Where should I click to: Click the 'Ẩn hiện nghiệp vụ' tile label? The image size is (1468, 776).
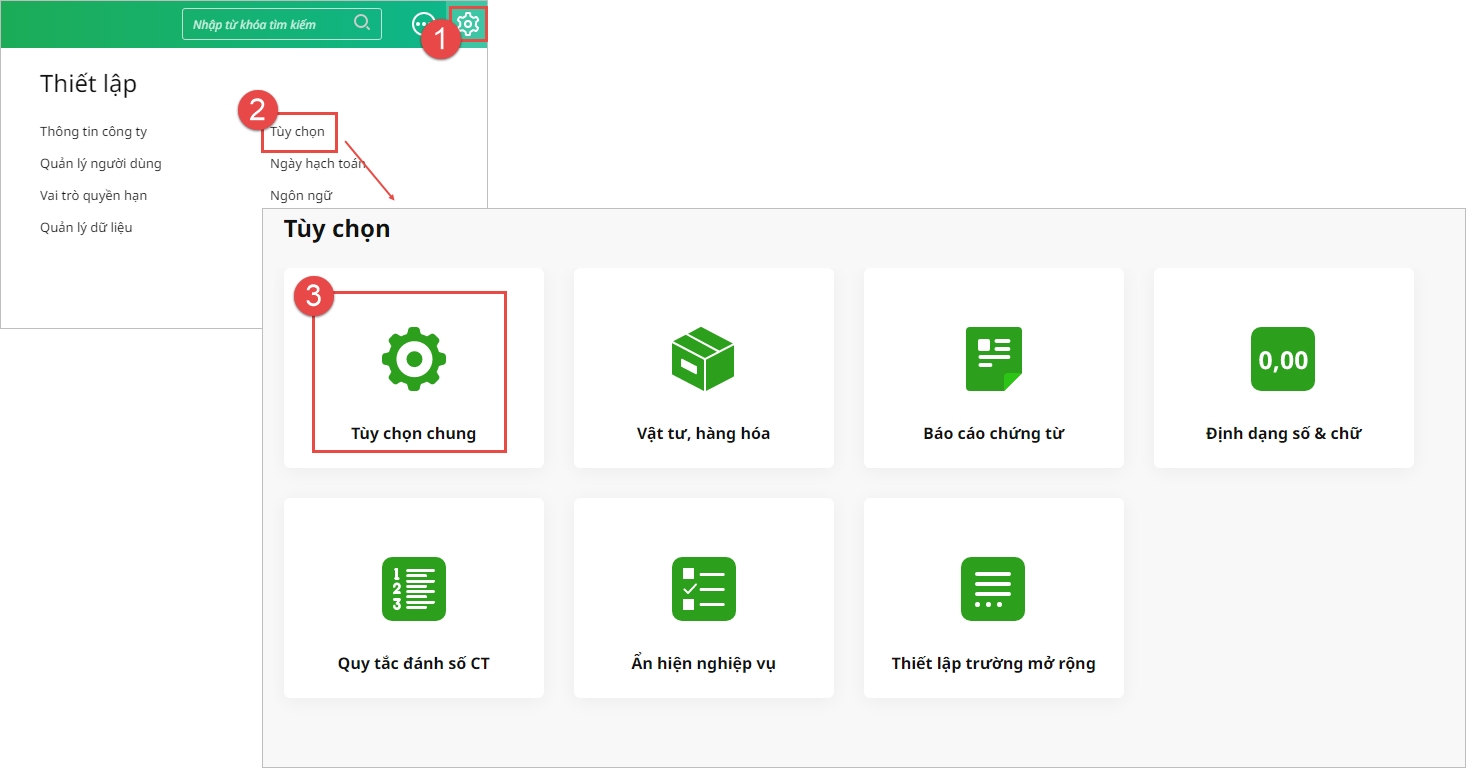pos(703,664)
